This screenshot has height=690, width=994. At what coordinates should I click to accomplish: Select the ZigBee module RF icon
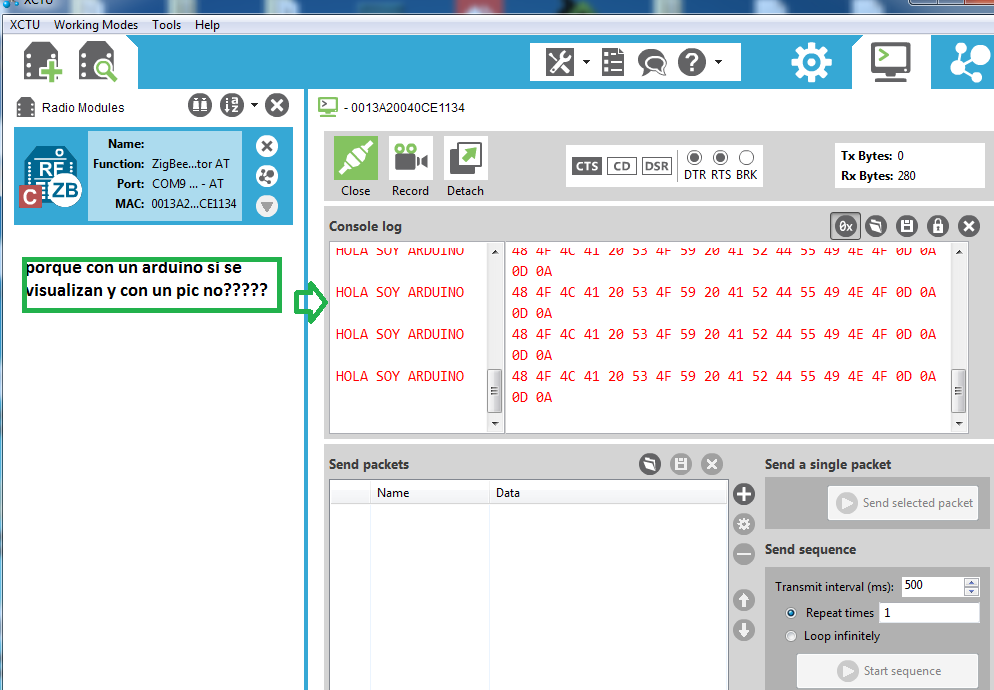51,178
